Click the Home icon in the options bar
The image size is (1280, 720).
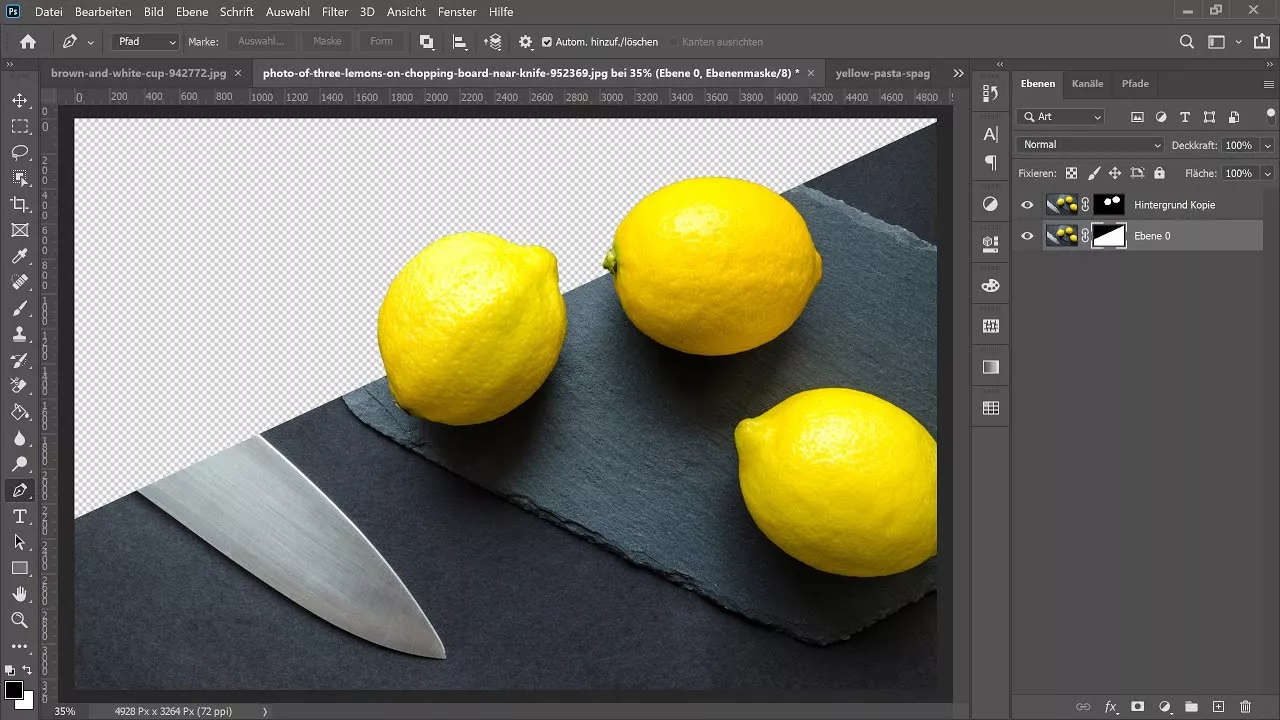coord(26,42)
